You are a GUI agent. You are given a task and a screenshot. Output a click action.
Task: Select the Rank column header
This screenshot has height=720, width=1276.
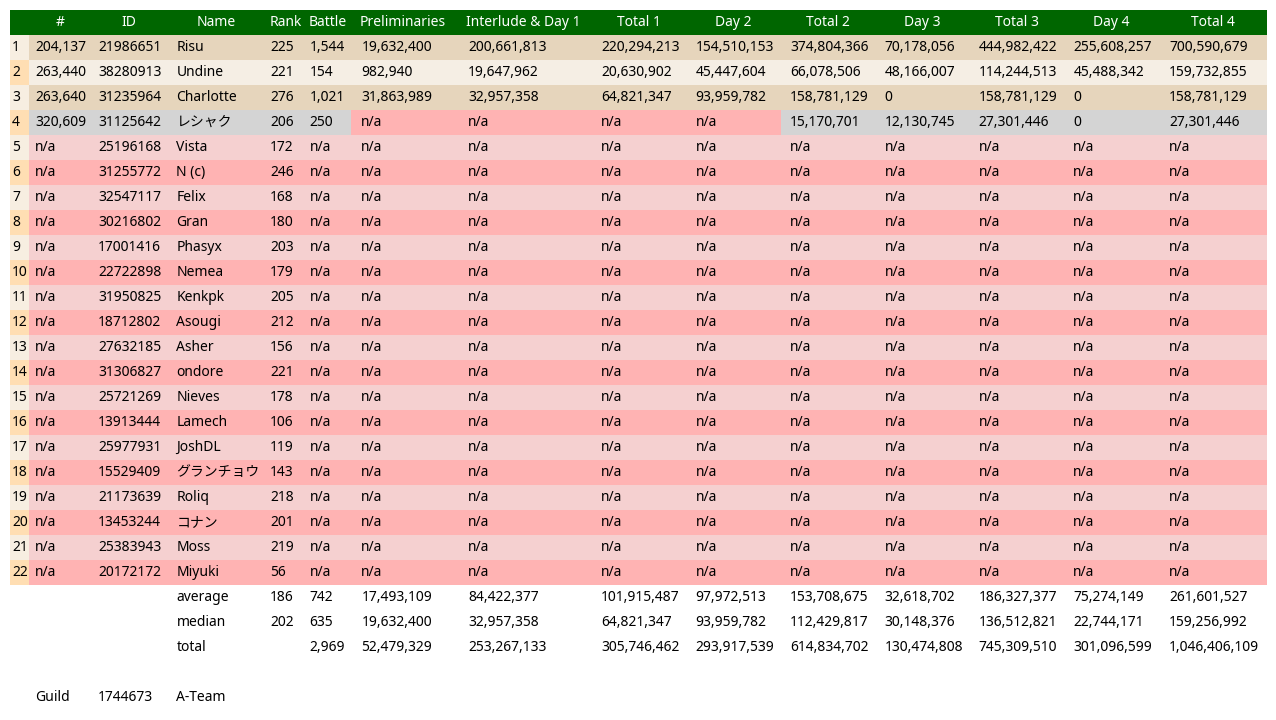[285, 21]
